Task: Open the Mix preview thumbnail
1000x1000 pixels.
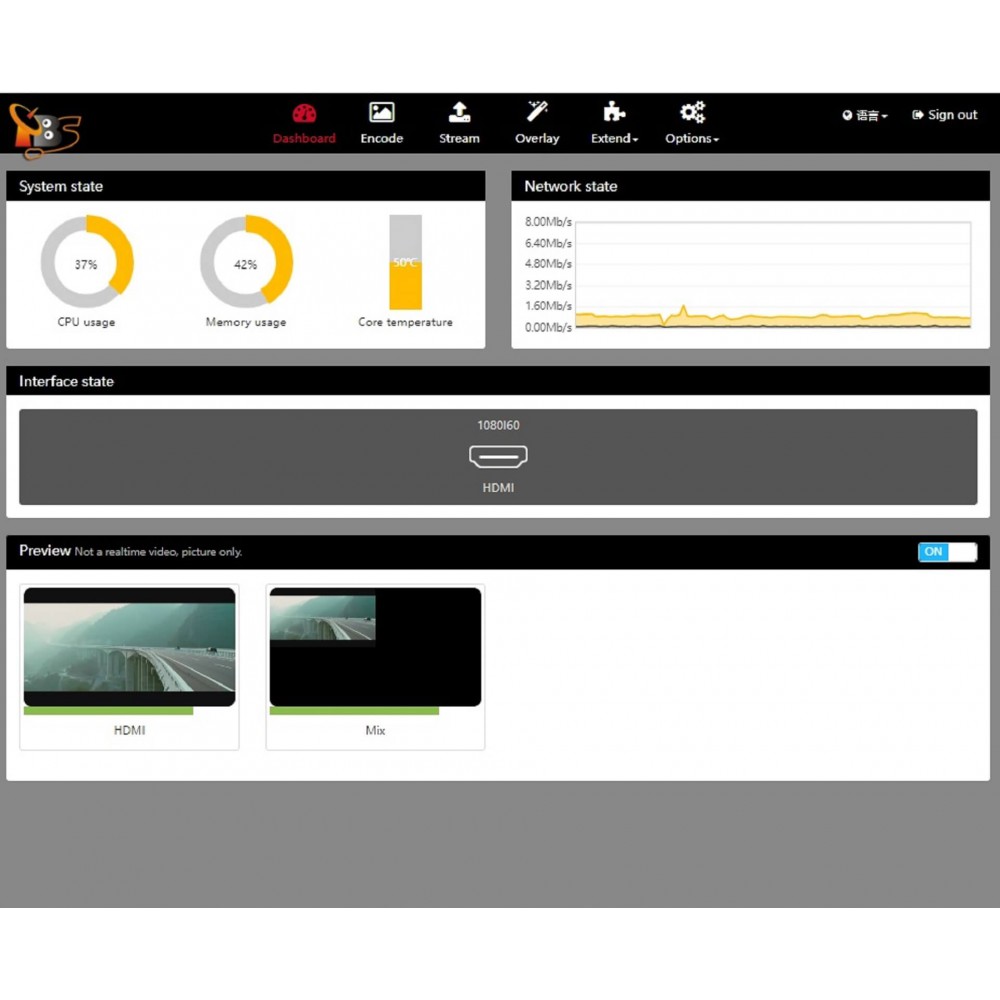Action: point(375,647)
